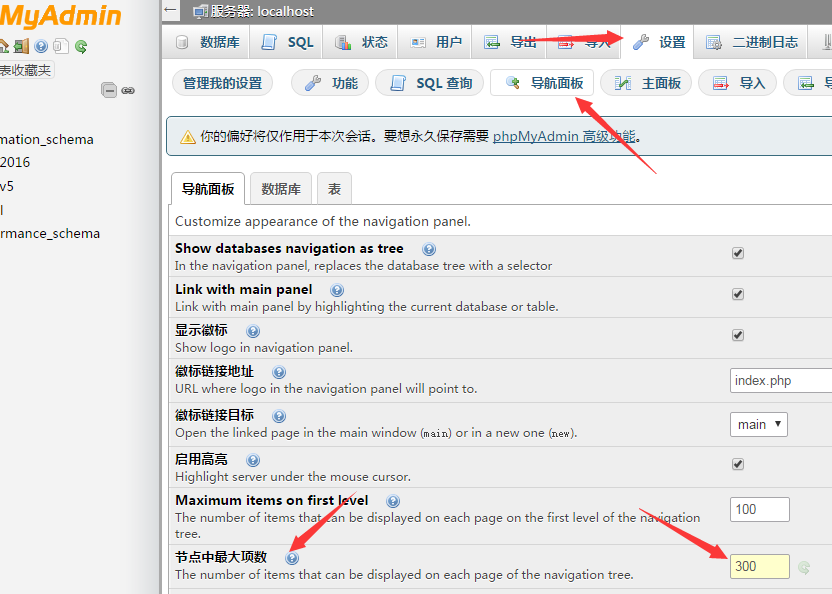Click the log out icon in sidebar
The width and height of the screenshot is (832, 594).
pos(21,46)
